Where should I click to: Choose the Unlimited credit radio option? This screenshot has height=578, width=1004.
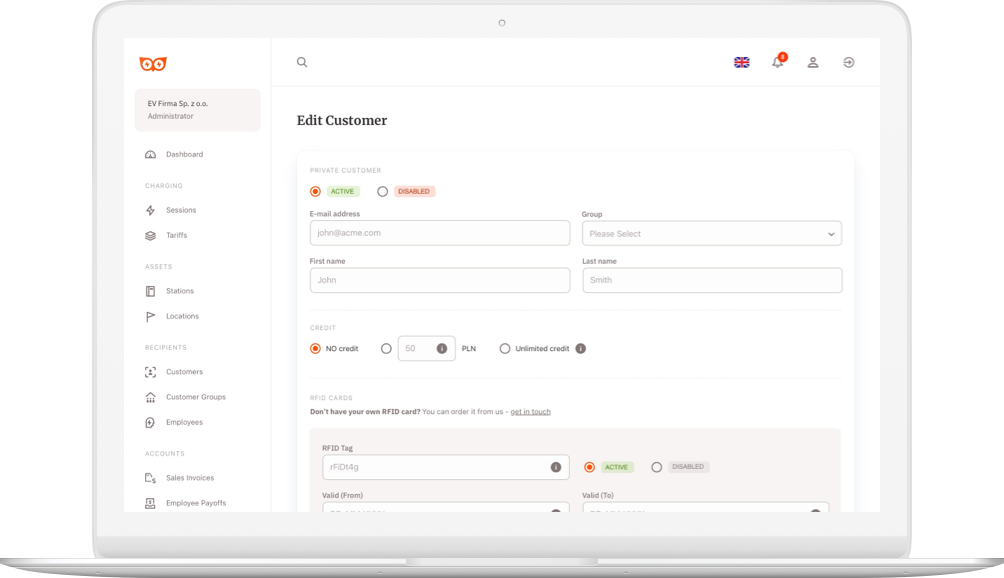(x=505, y=349)
